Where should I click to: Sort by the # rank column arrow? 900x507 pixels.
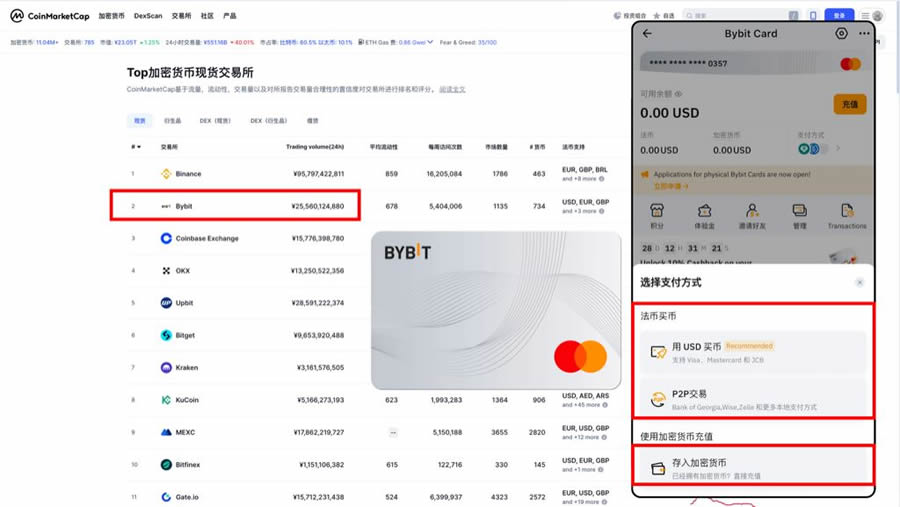[x=138, y=147]
